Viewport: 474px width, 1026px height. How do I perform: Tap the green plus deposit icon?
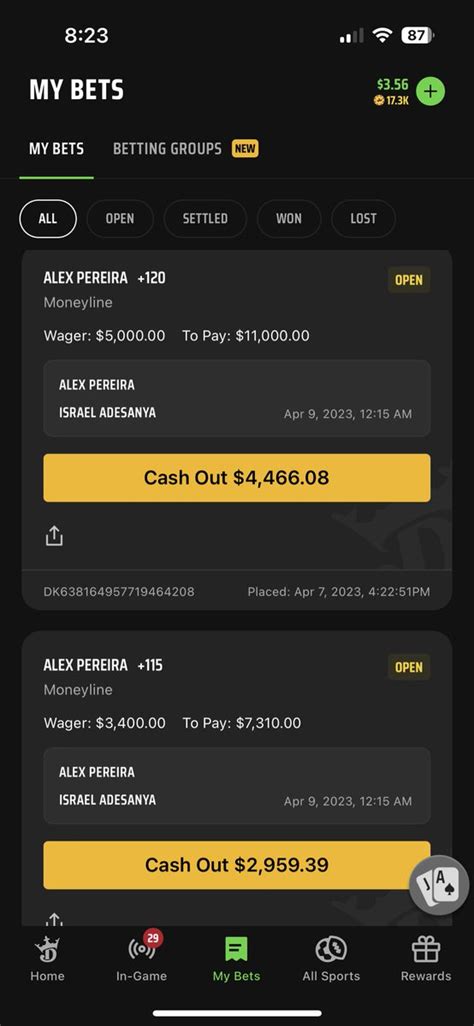pos(430,92)
